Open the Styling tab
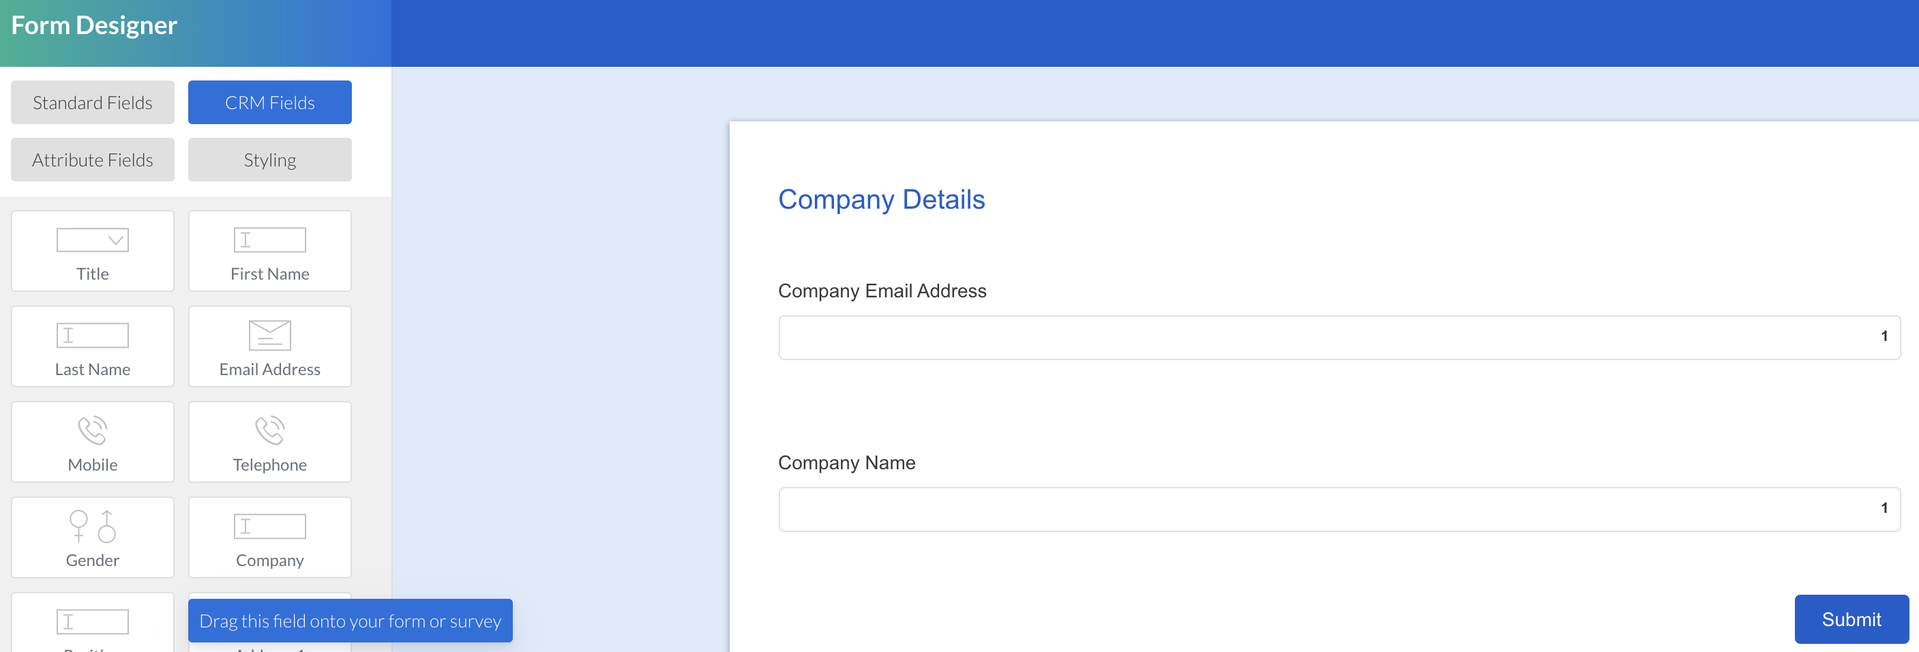 [269, 160]
